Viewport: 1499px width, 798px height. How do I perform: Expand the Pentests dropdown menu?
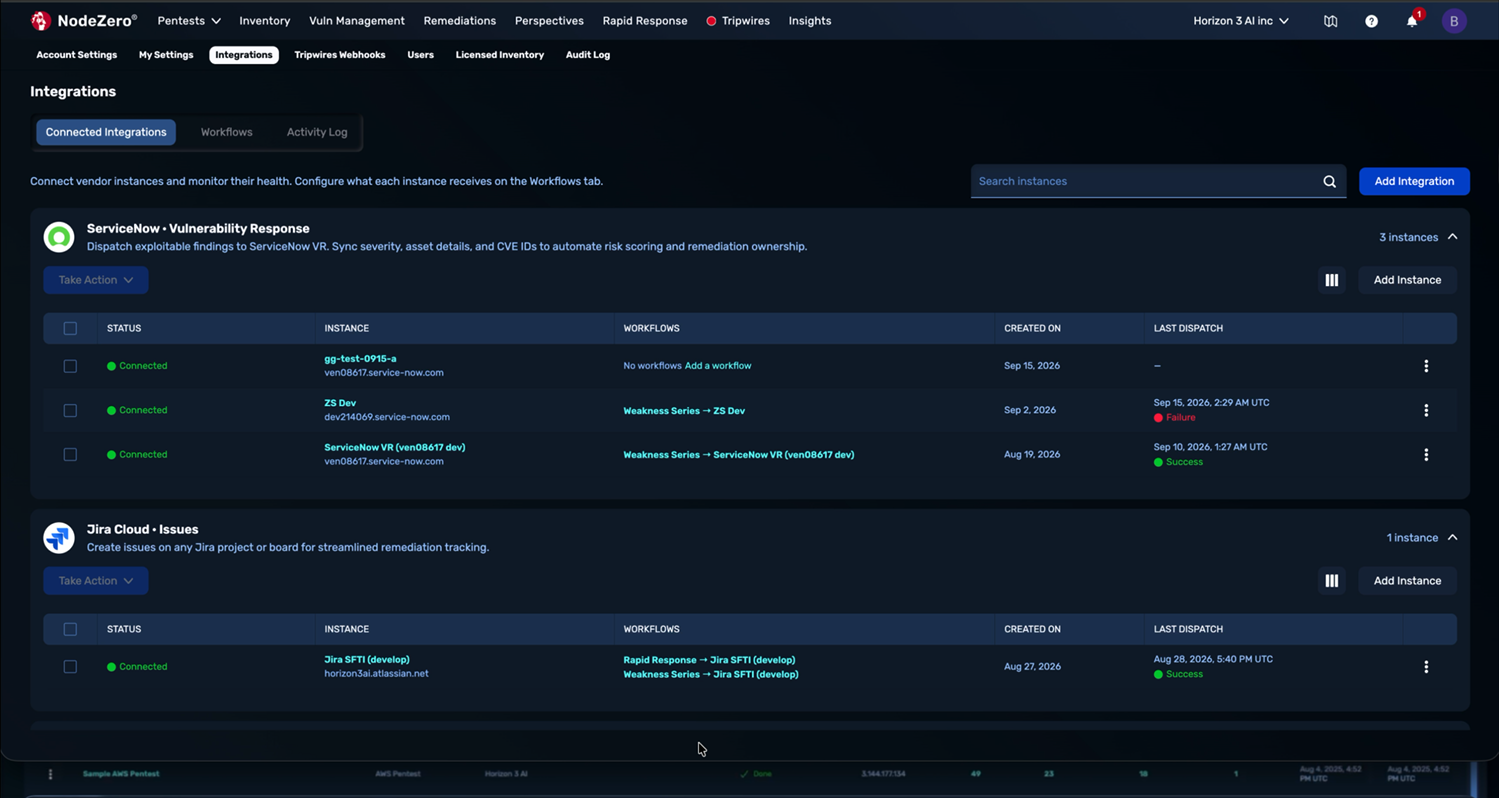click(x=189, y=21)
